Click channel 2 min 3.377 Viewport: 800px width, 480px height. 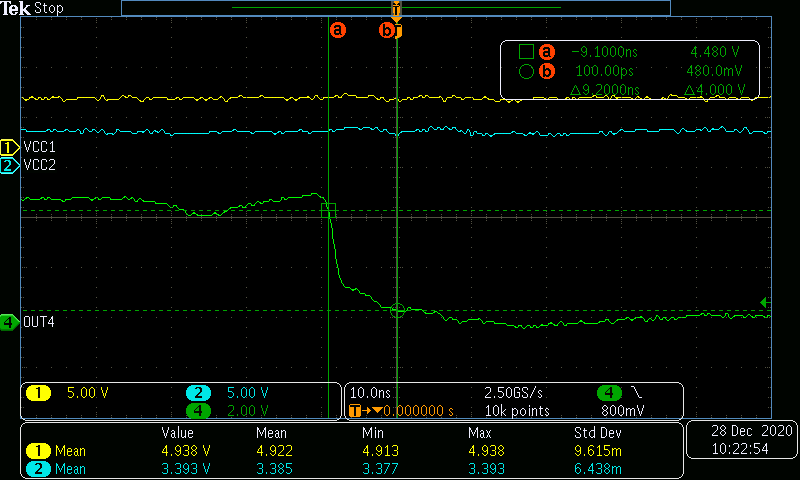(x=381, y=469)
